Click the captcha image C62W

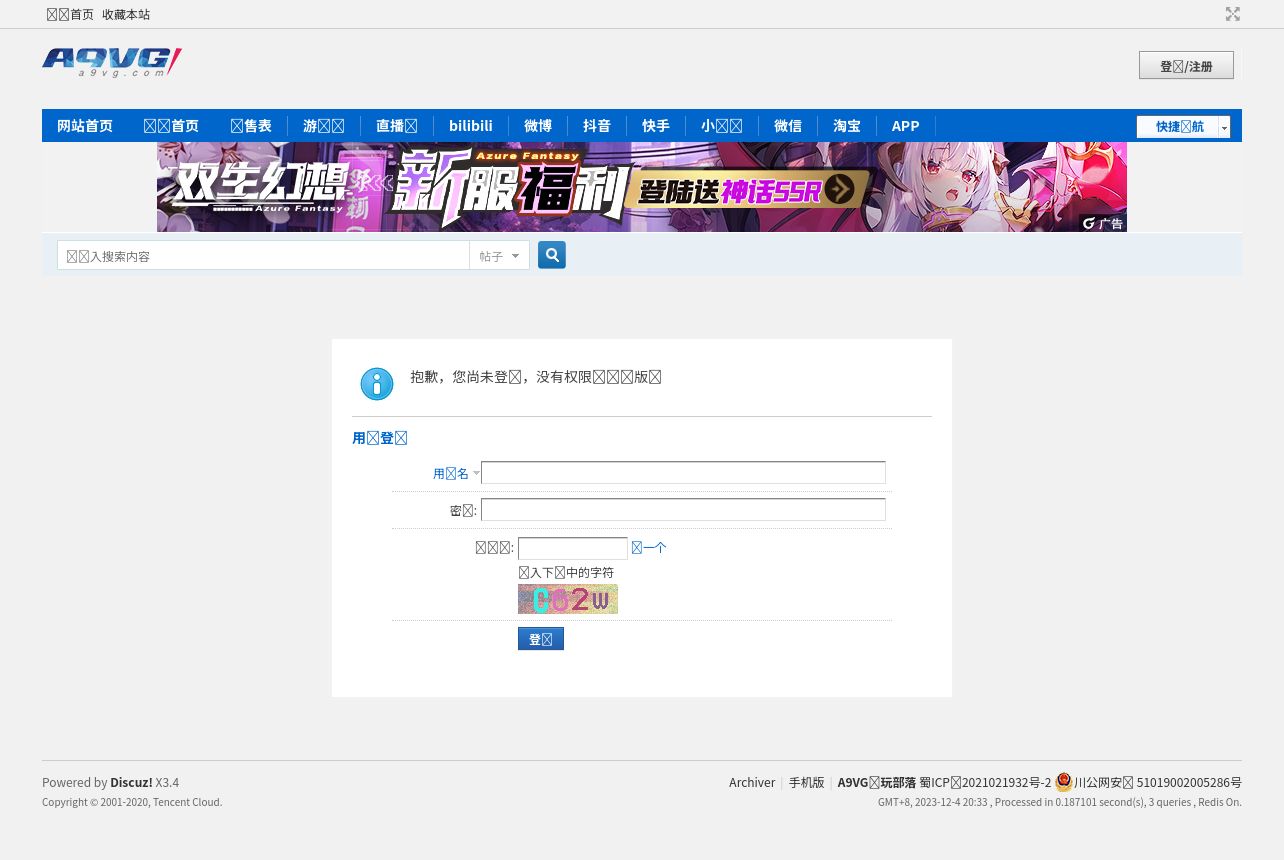[x=568, y=599]
